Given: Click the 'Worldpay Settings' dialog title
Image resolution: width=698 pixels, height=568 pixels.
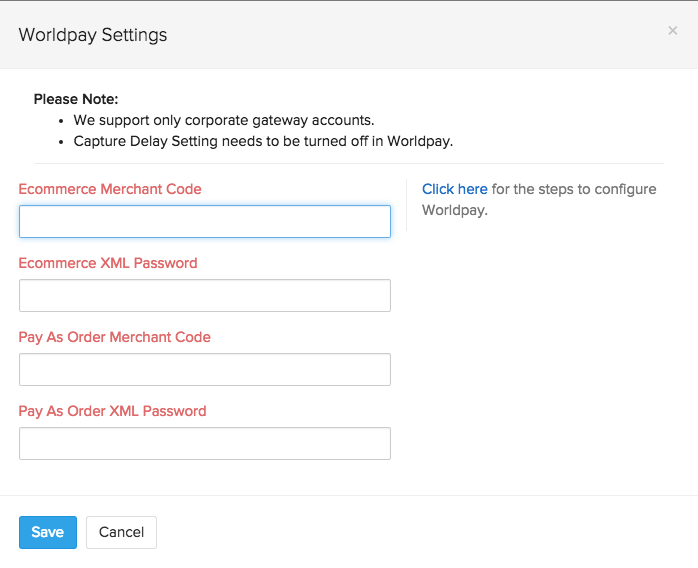Looking at the screenshot, I should (93, 35).
